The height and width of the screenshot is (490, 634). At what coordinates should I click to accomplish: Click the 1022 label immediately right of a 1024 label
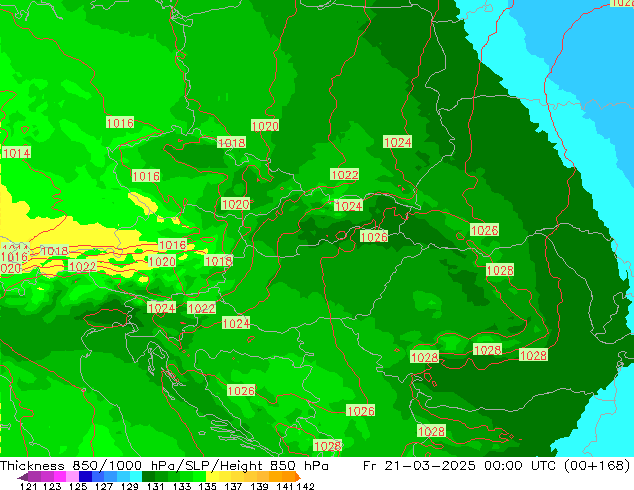pos(201,308)
